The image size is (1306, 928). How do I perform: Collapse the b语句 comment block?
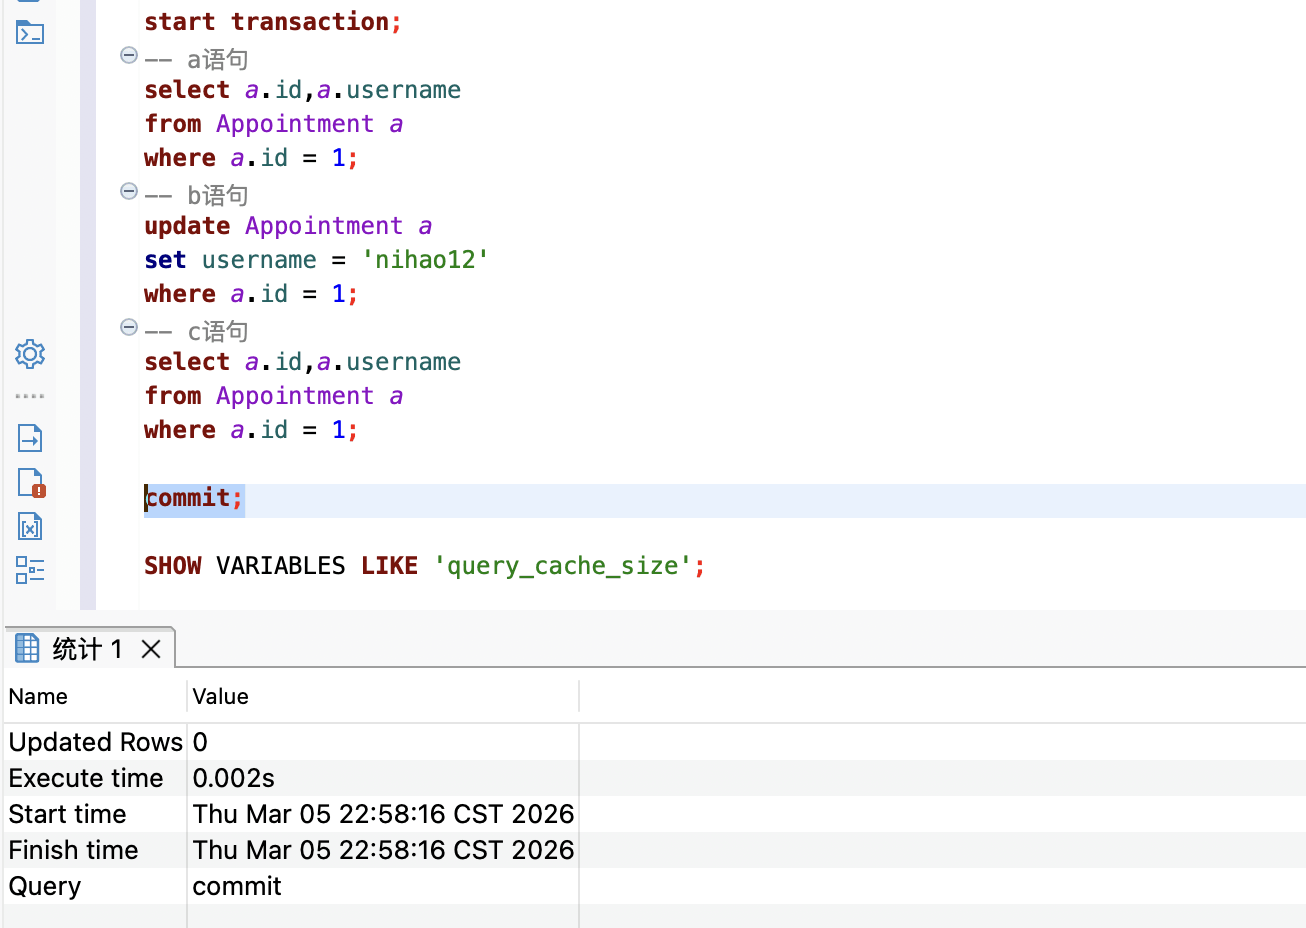pyautogui.click(x=129, y=191)
